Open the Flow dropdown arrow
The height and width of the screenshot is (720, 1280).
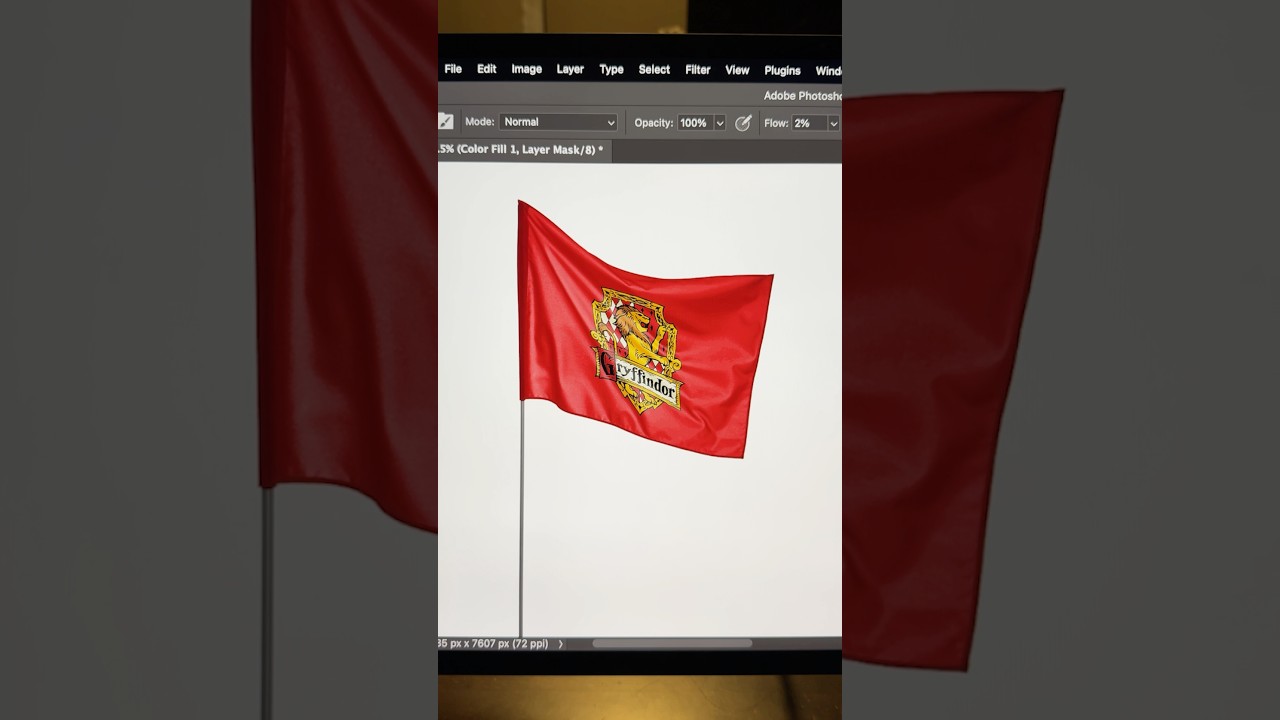[x=834, y=122]
